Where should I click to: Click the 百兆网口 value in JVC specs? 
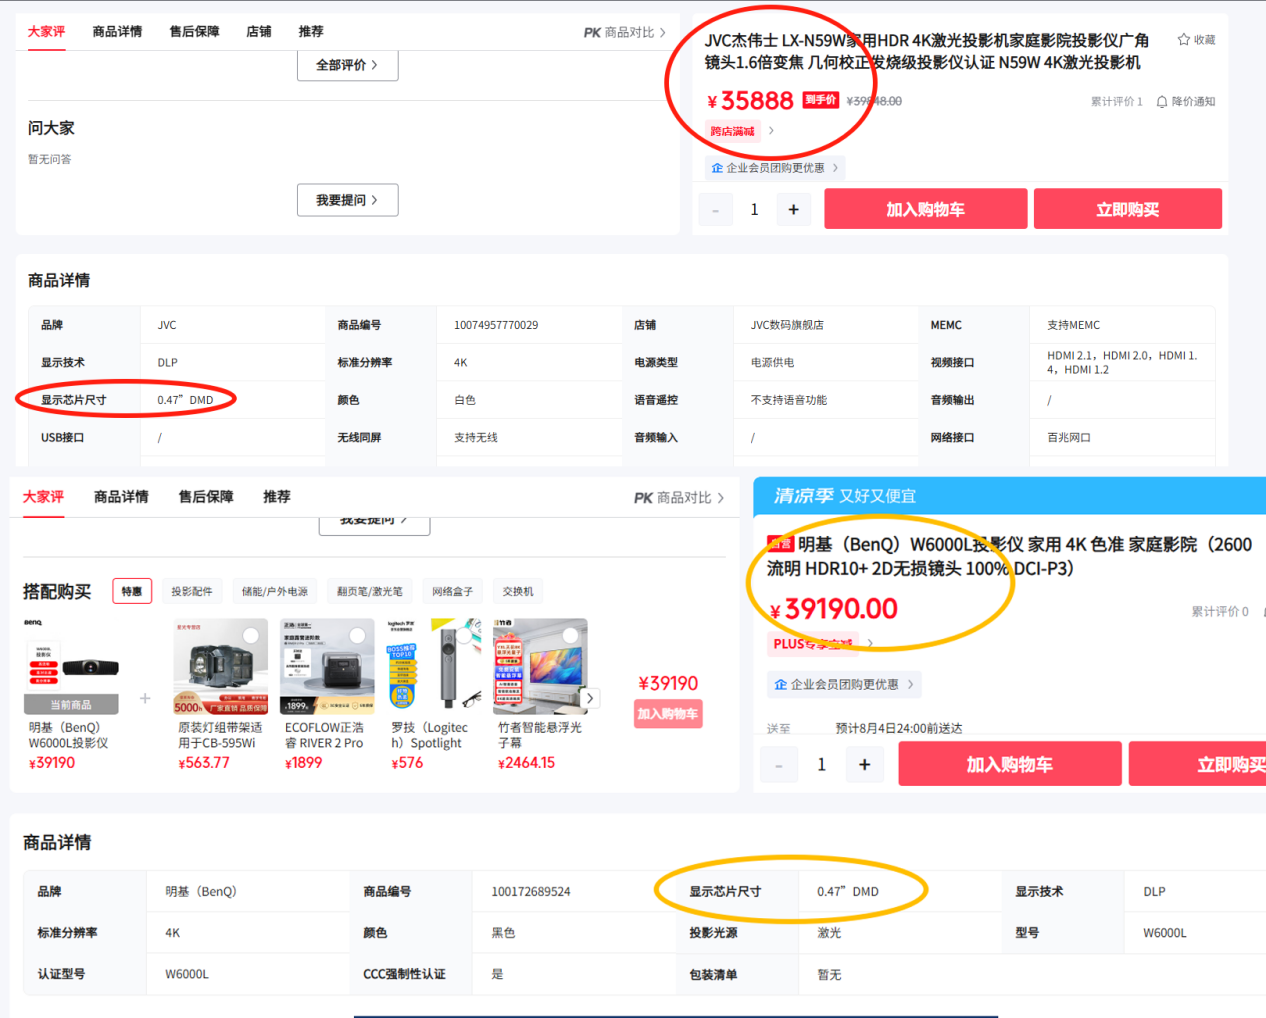pos(1069,438)
